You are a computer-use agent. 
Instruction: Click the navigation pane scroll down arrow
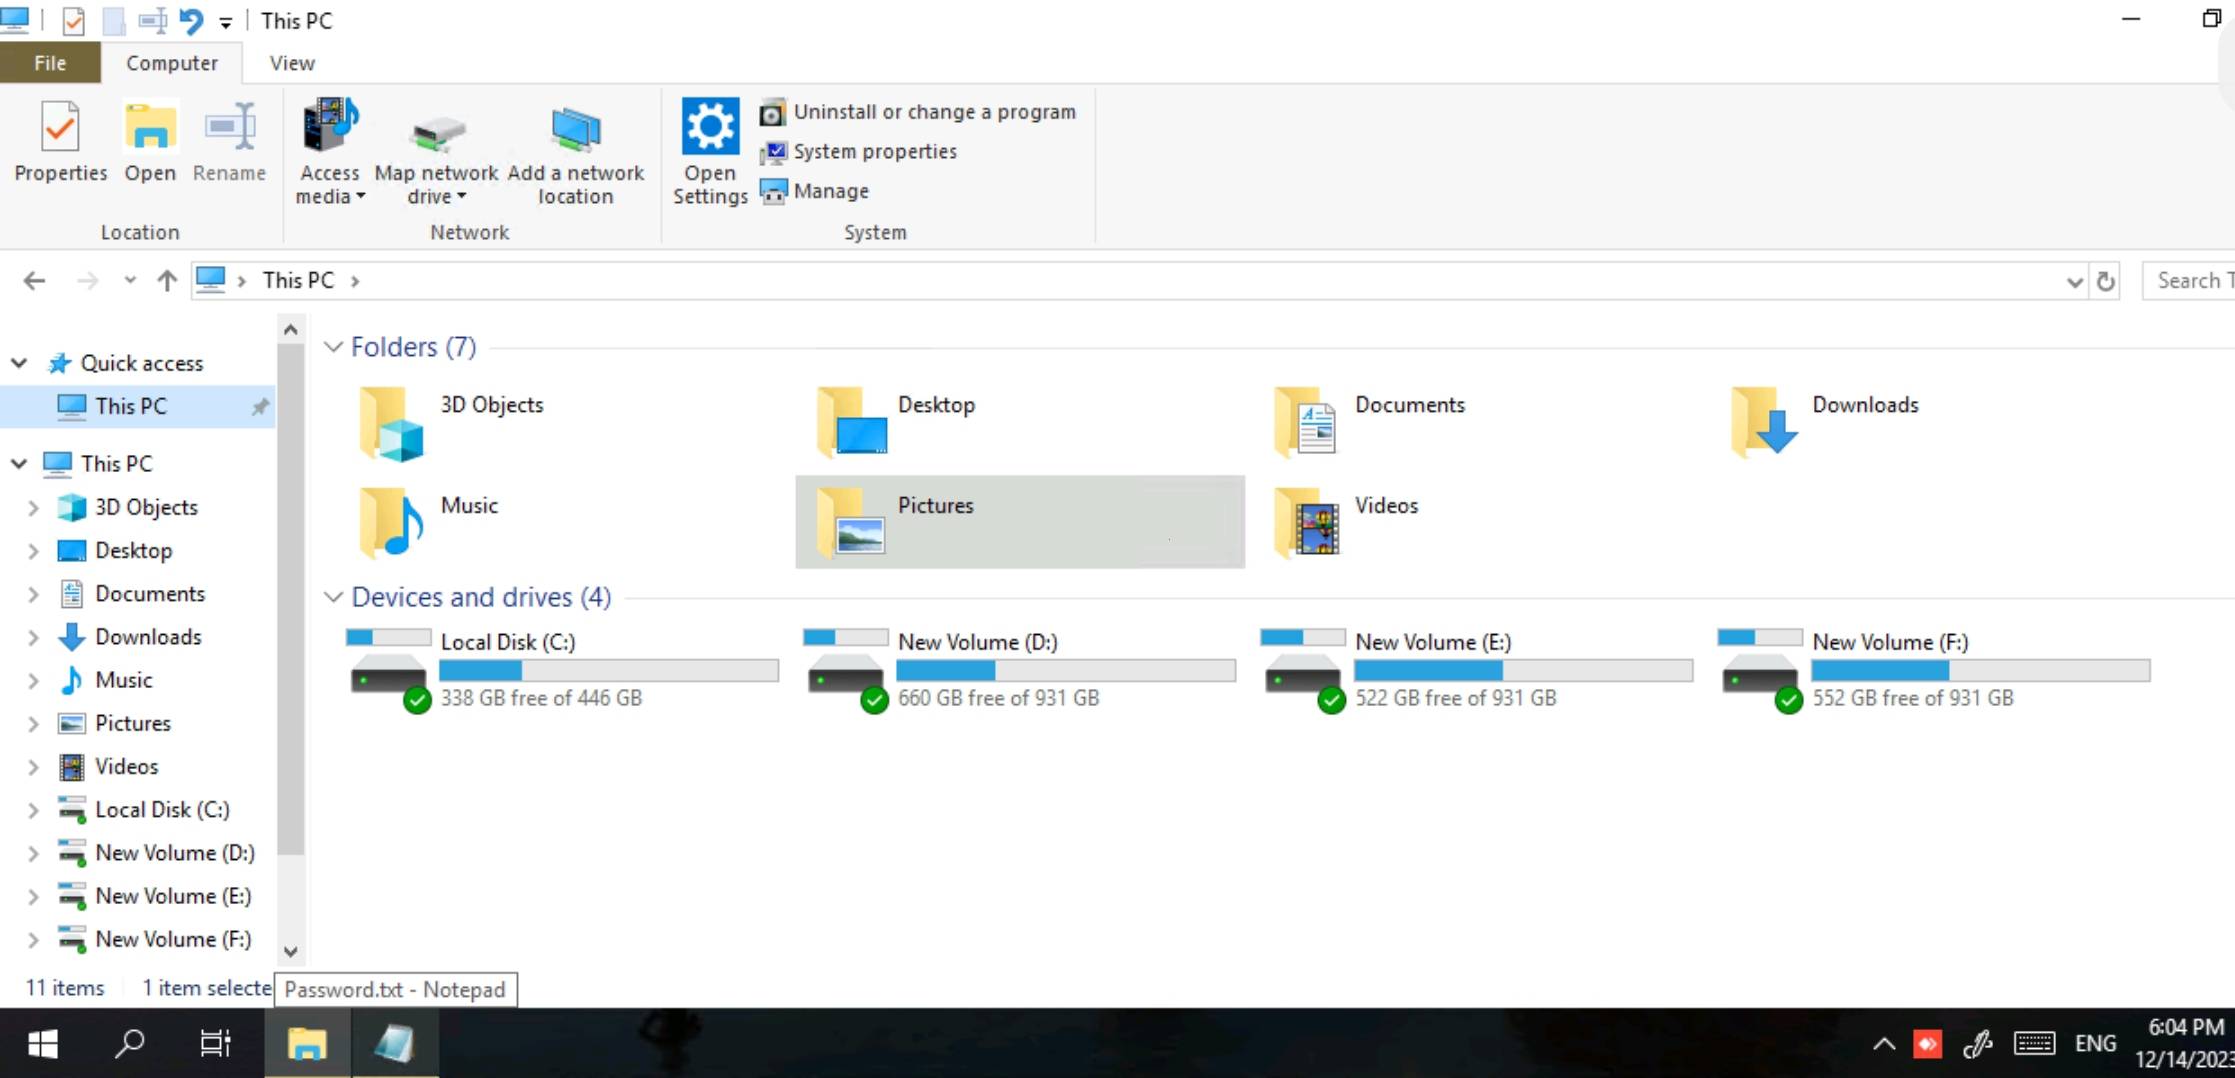[x=291, y=951]
